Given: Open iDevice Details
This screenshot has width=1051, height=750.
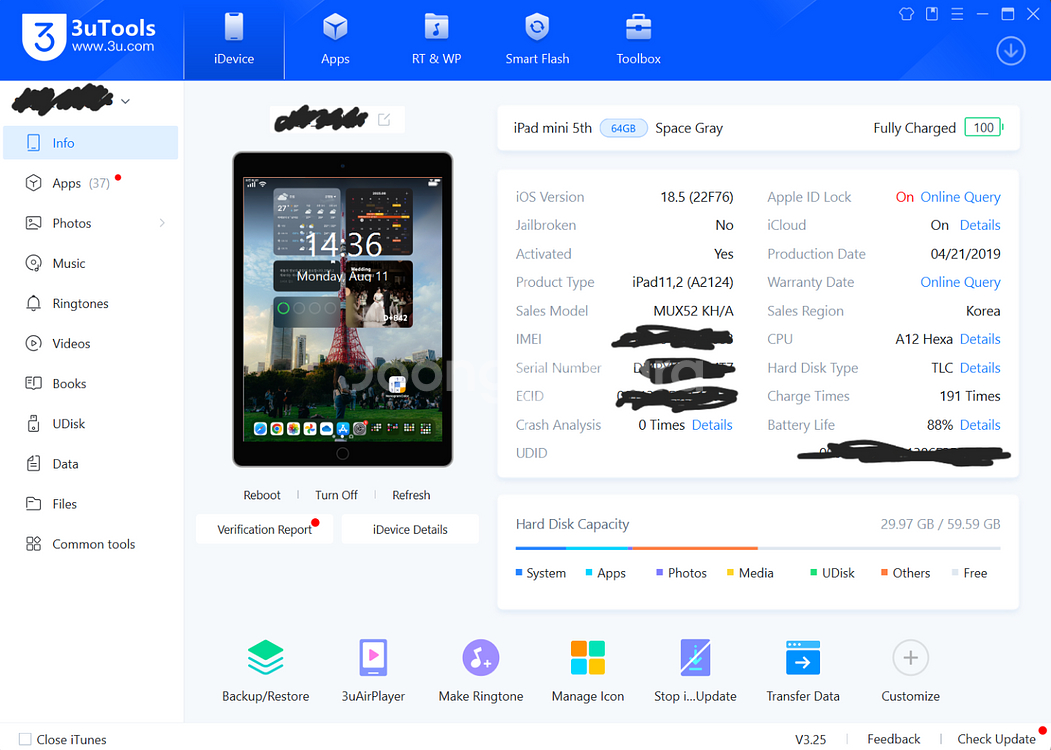Looking at the screenshot, I should click(x=410, y=529).
